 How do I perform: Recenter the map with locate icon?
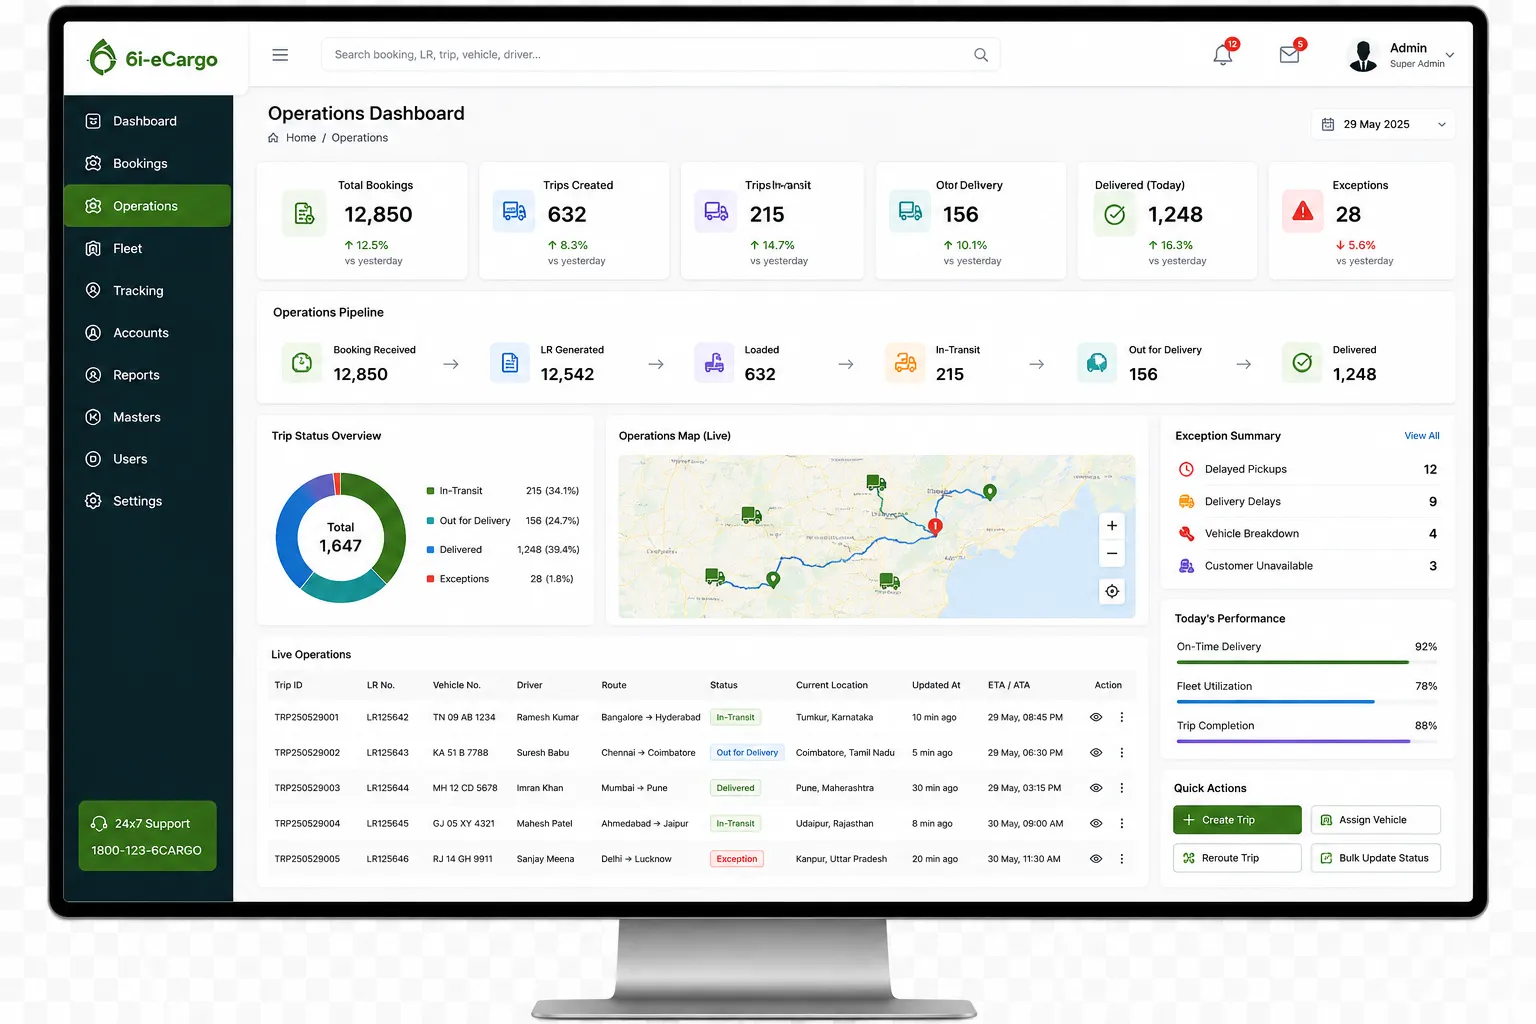click(x=1112, y=591)
